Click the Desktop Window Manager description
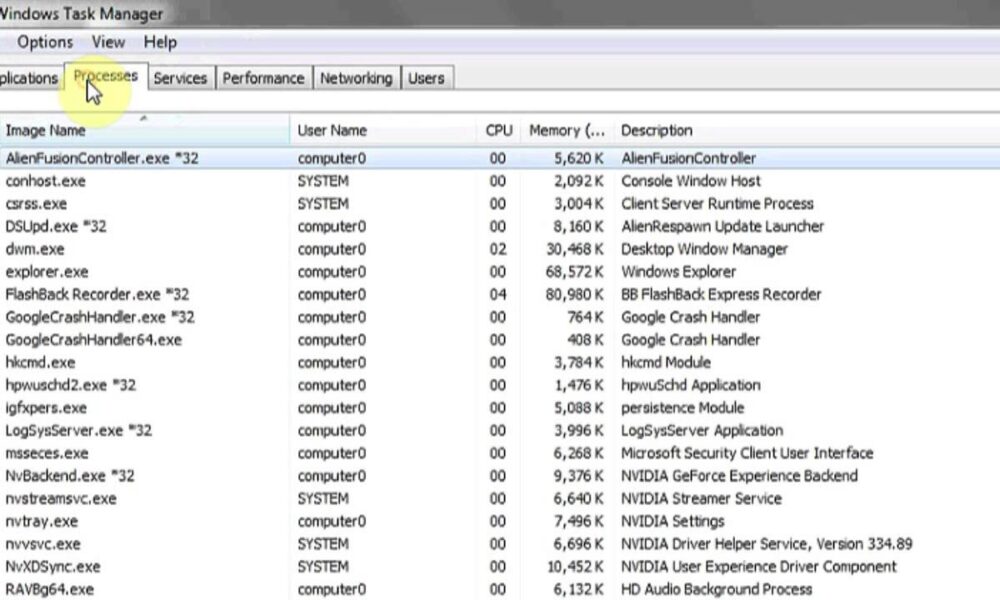The image size is (1000, 600). coord(704,249)
